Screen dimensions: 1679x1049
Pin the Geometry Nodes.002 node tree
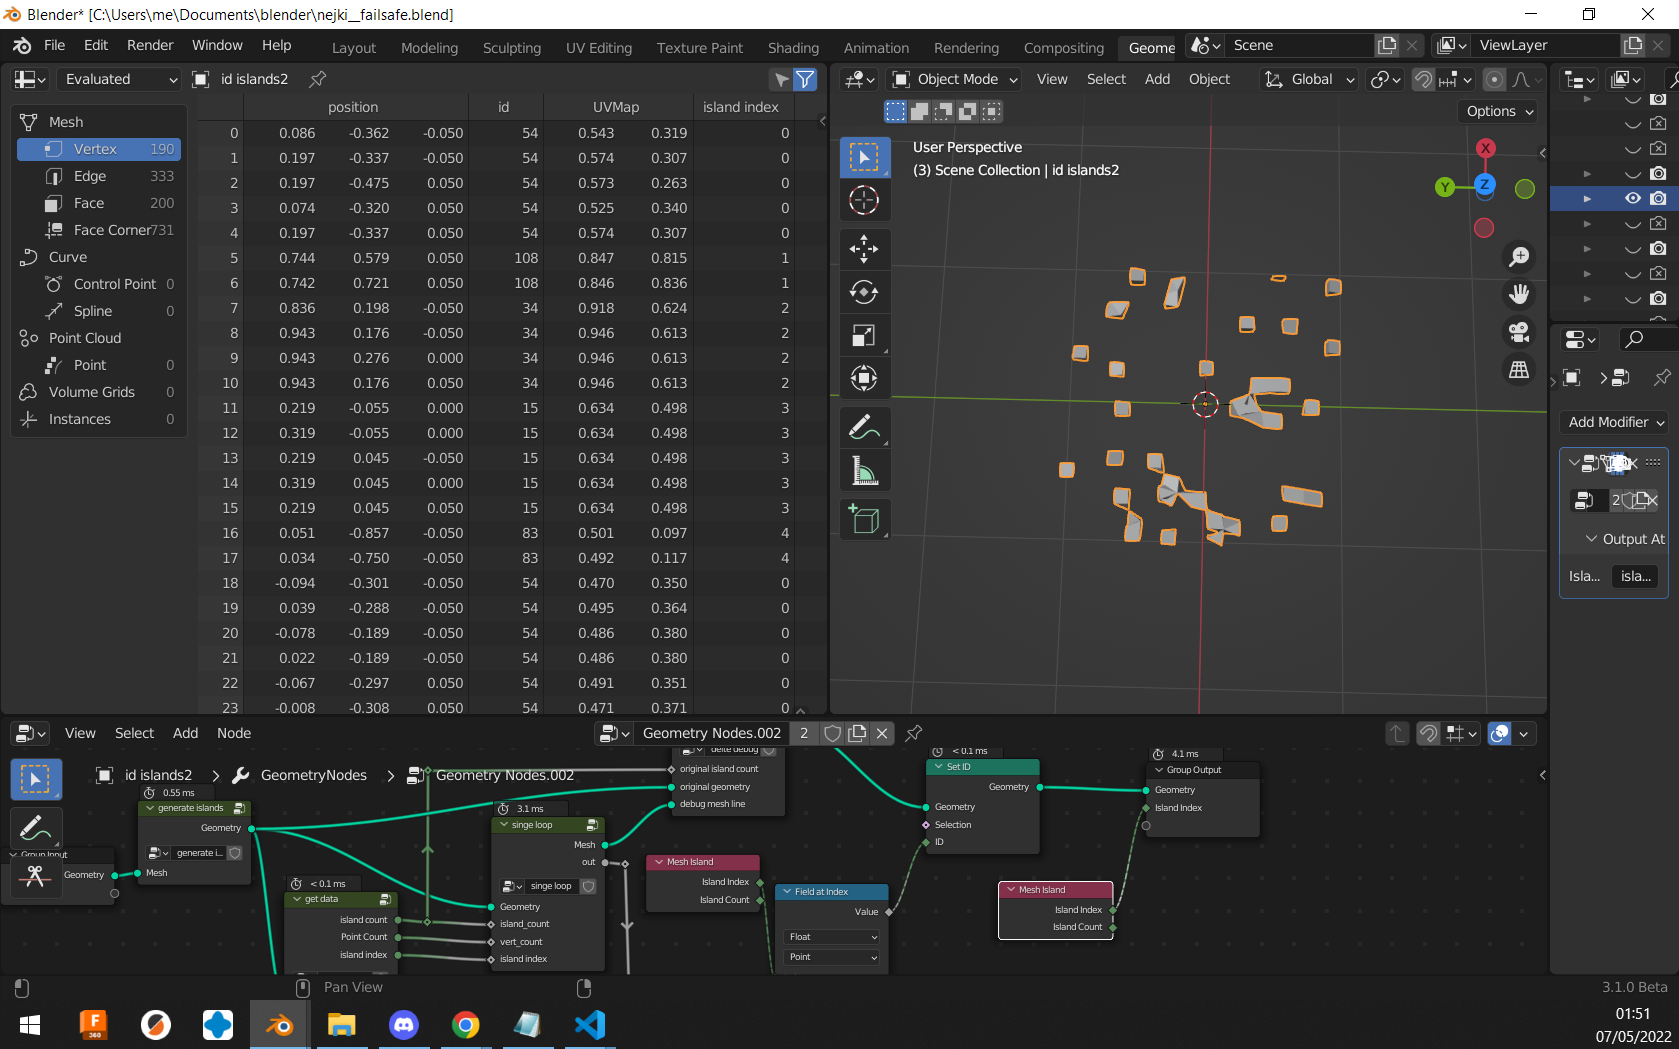coord(913,733)
